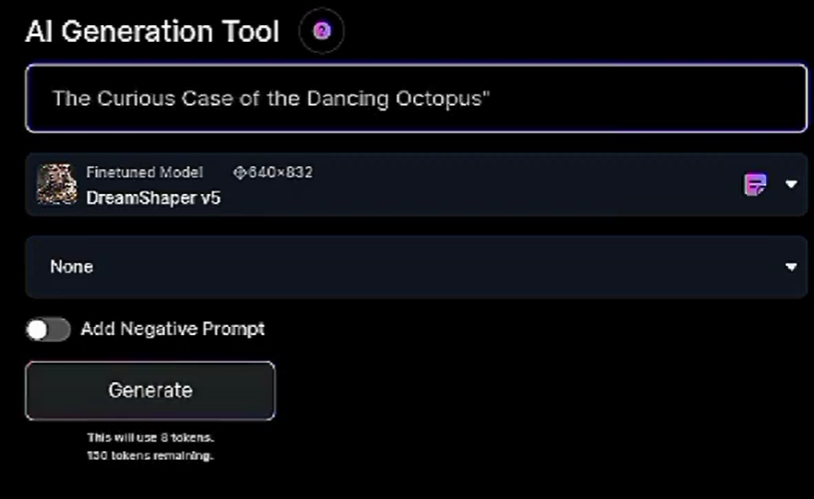
Task: Toggle the Add Negative Prompt switch
Action: coord(48,329)
